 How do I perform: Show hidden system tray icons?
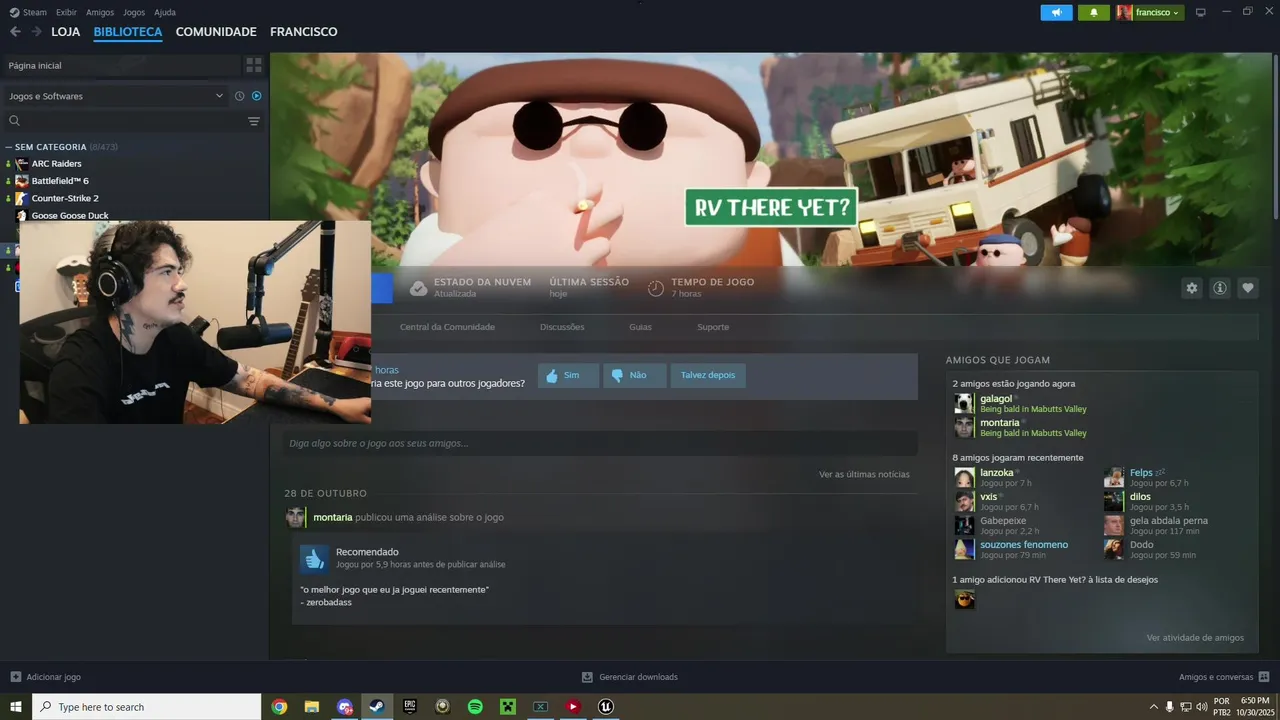pos(1153,707)
